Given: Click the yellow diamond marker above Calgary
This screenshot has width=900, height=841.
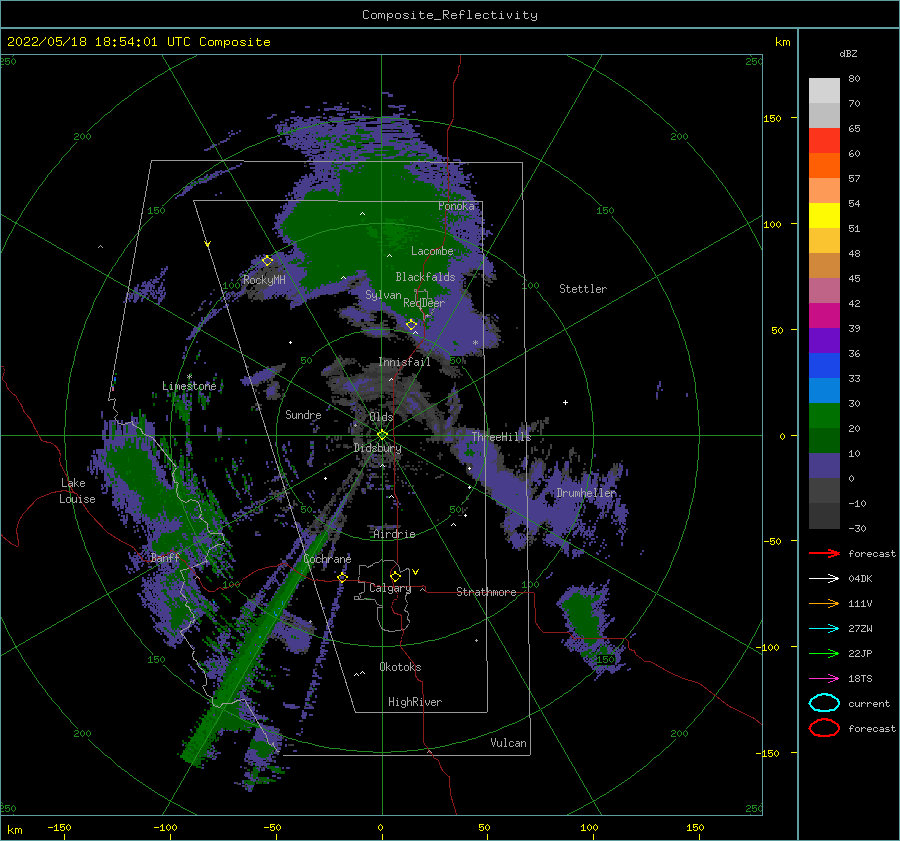Looking at the screenshot, I should click(x=395, y=576).
